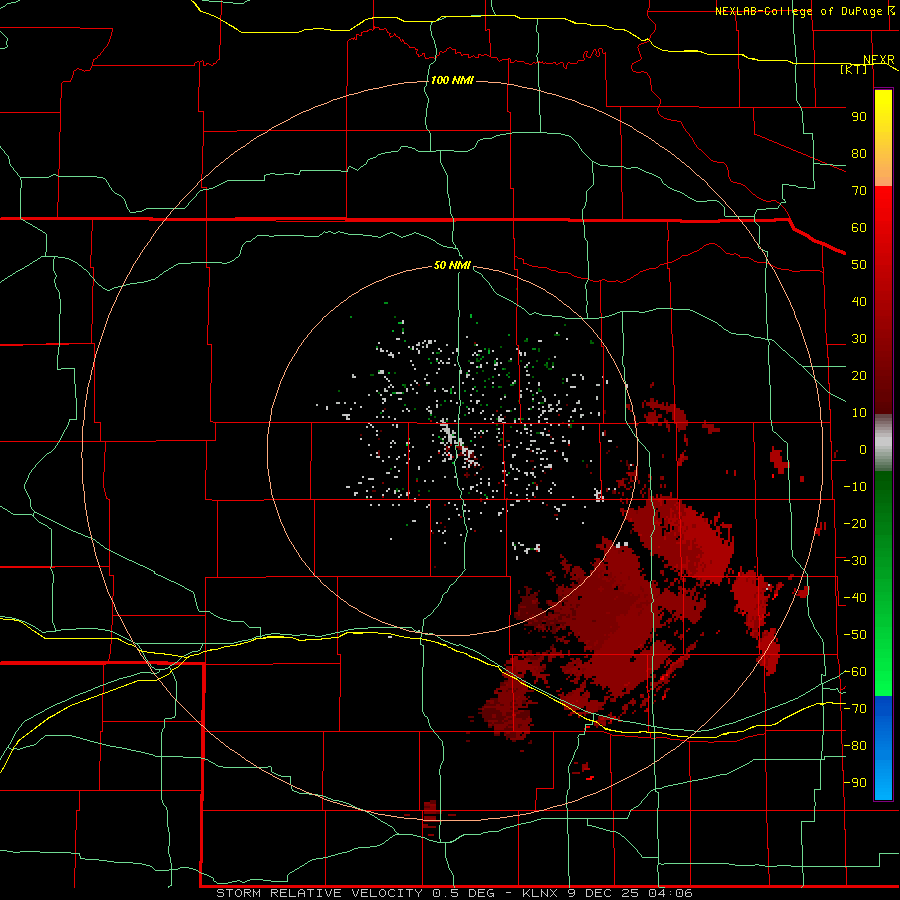This screenshot has height=900, width=900.
Task: Click the positive 60 scale label
Action: pos(859,228)
